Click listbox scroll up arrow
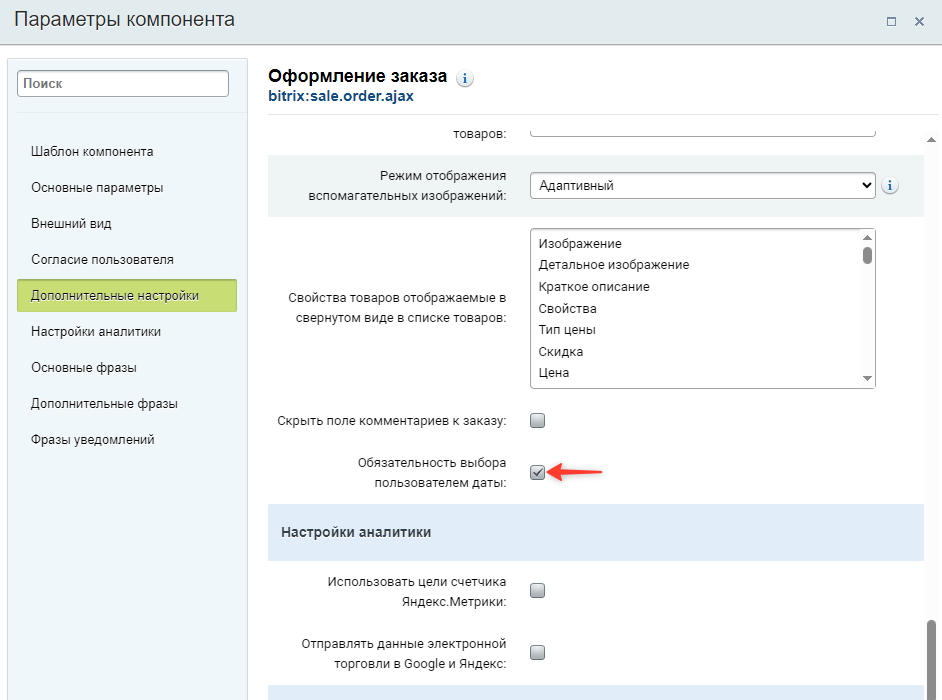 click(868, 238)
